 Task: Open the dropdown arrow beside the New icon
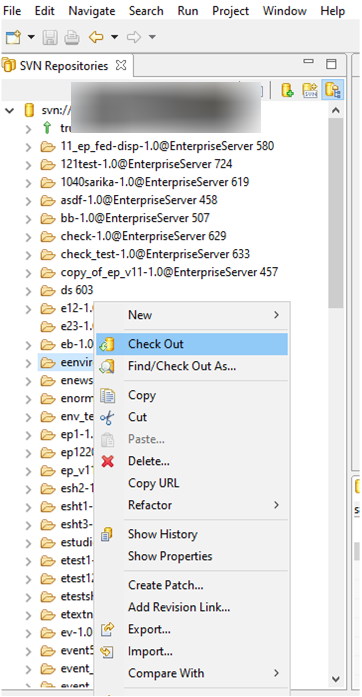click(31, 37)
